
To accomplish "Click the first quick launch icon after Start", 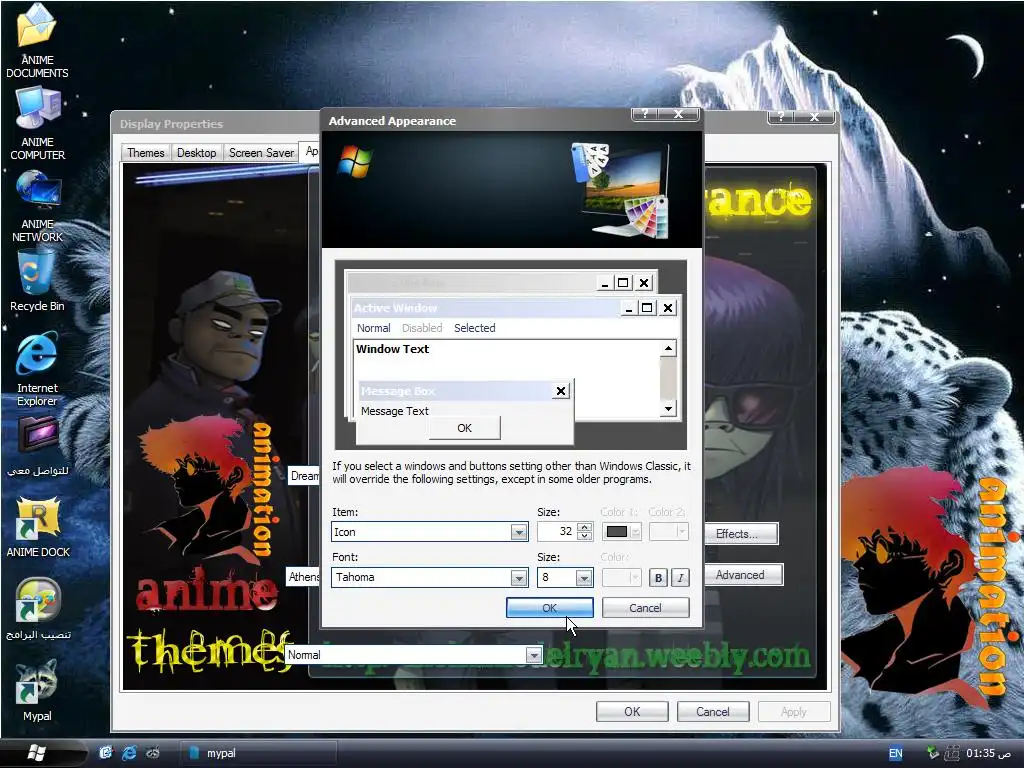I will 106,753.
